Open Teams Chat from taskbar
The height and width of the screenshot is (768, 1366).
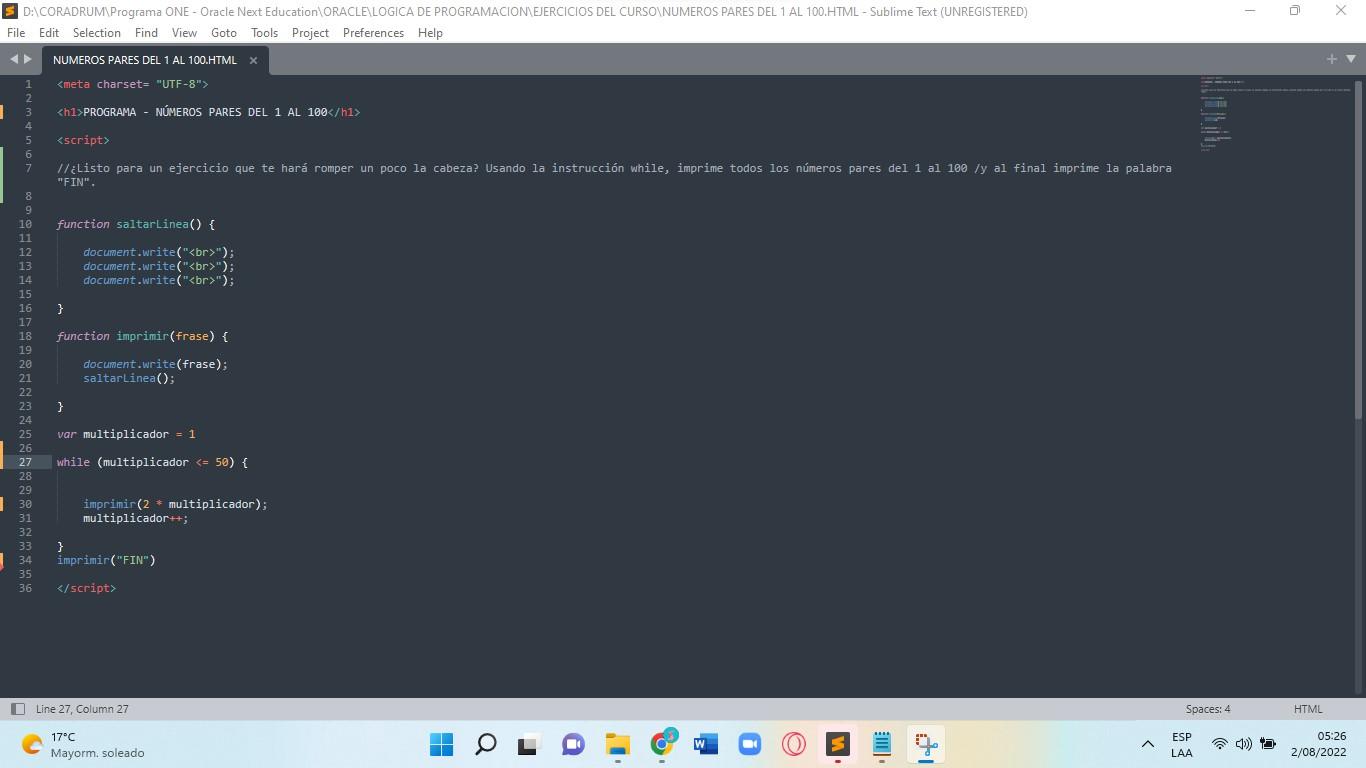[573, 744]
